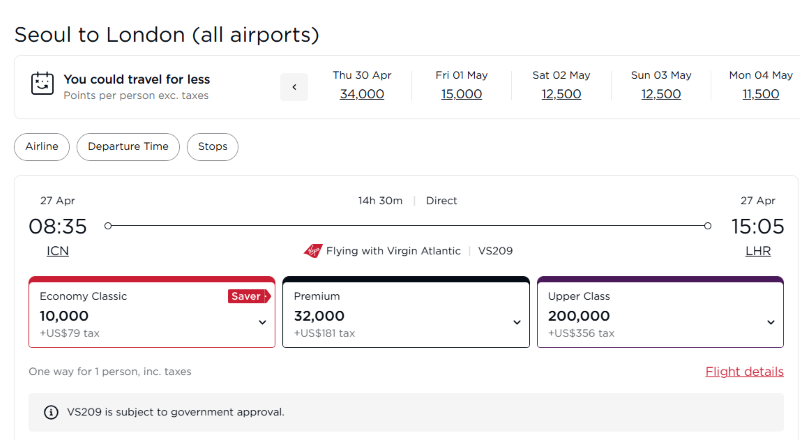
Task: Click the LHR airport code link
Action: [x=758, y=251]
